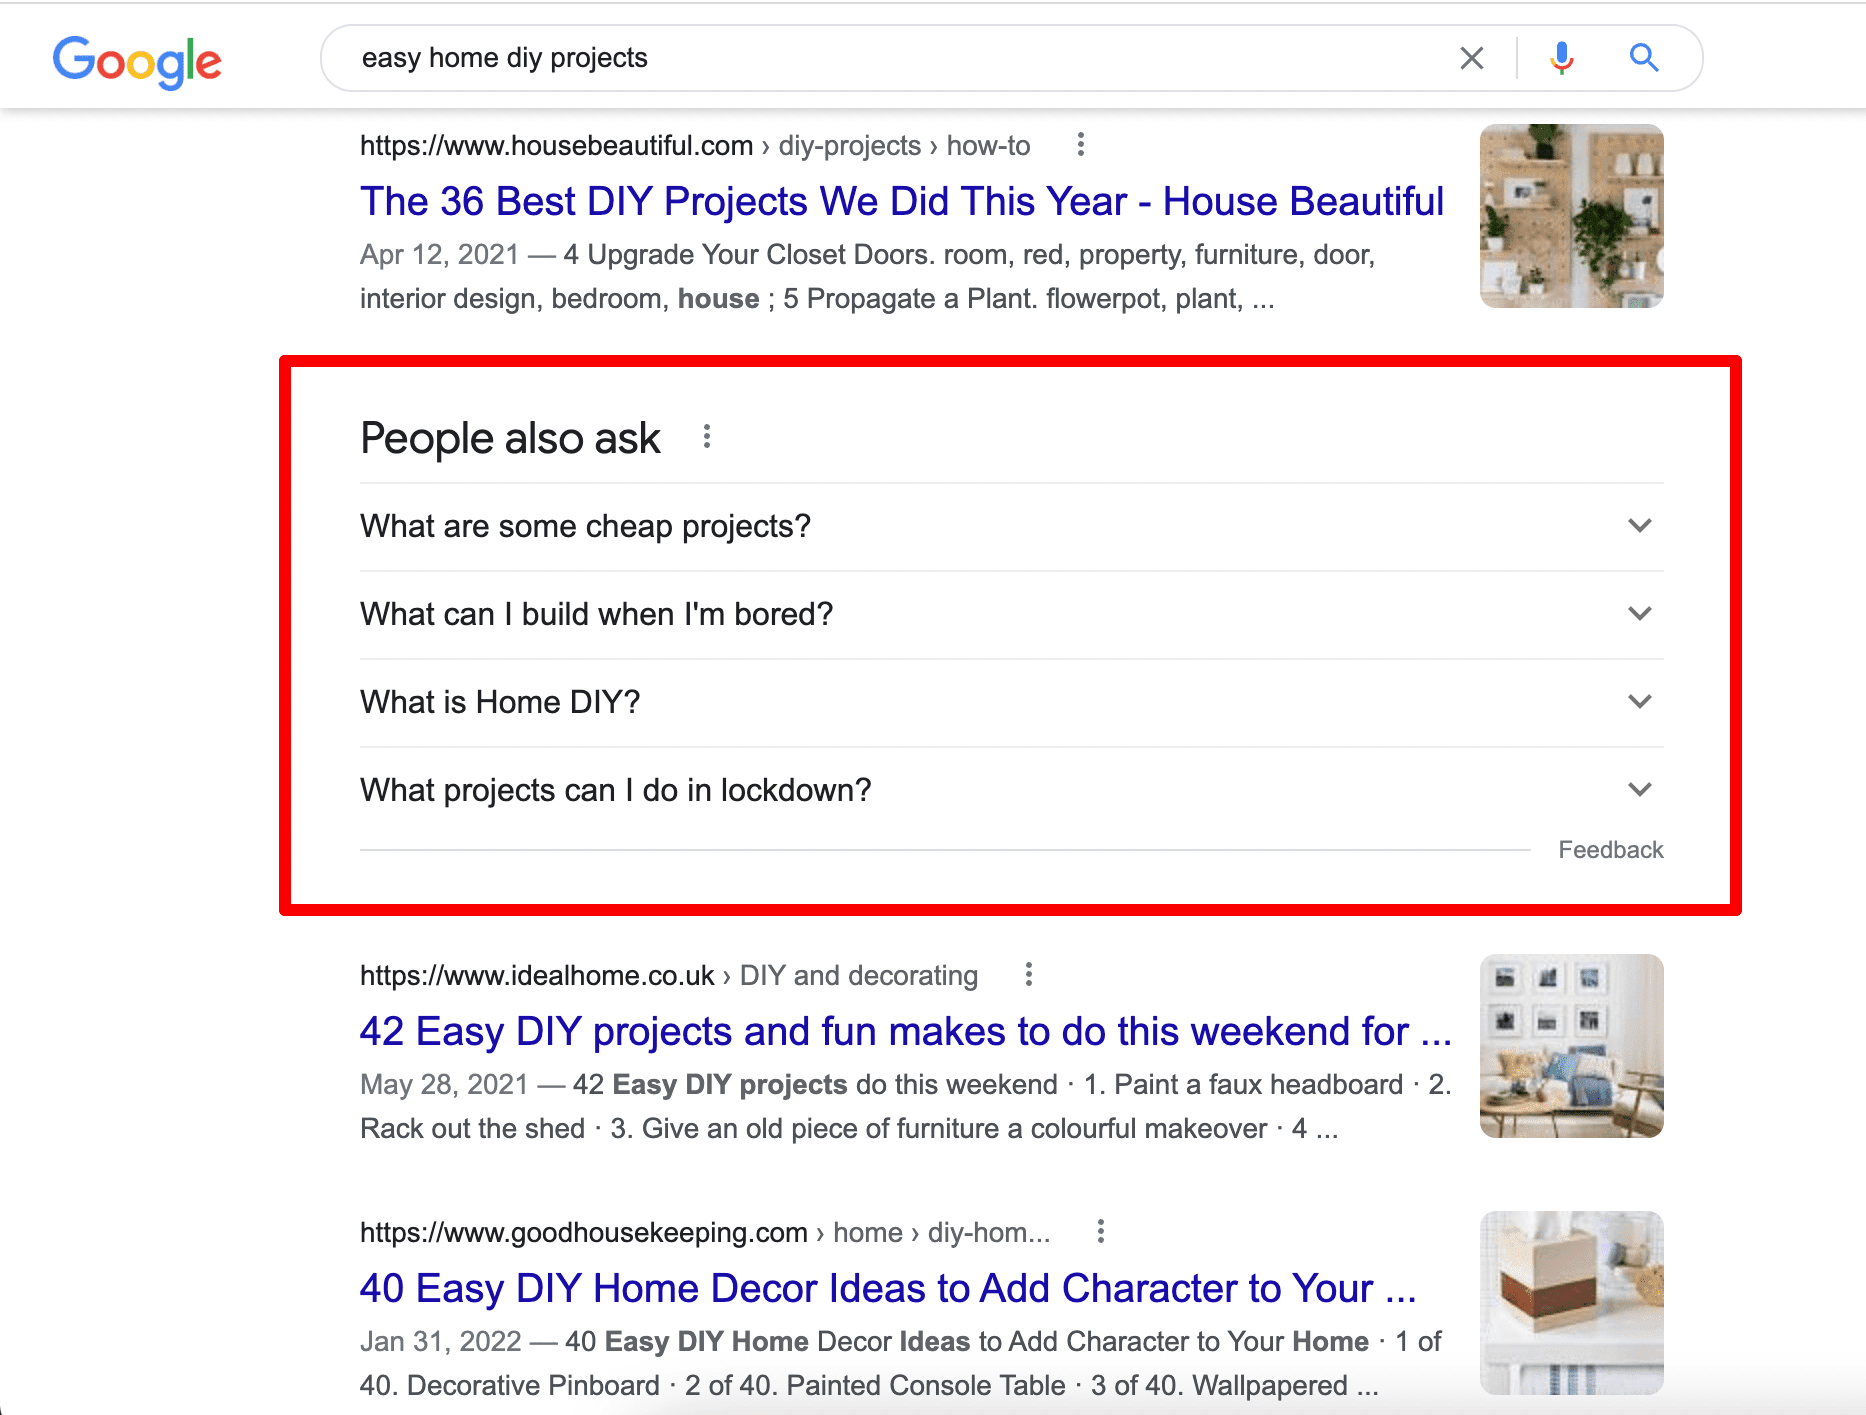Viewport: 1866px width, 1415px height.
Task: Open three-dot menu for housebeautiful.com result
Action: [1080, 145]
